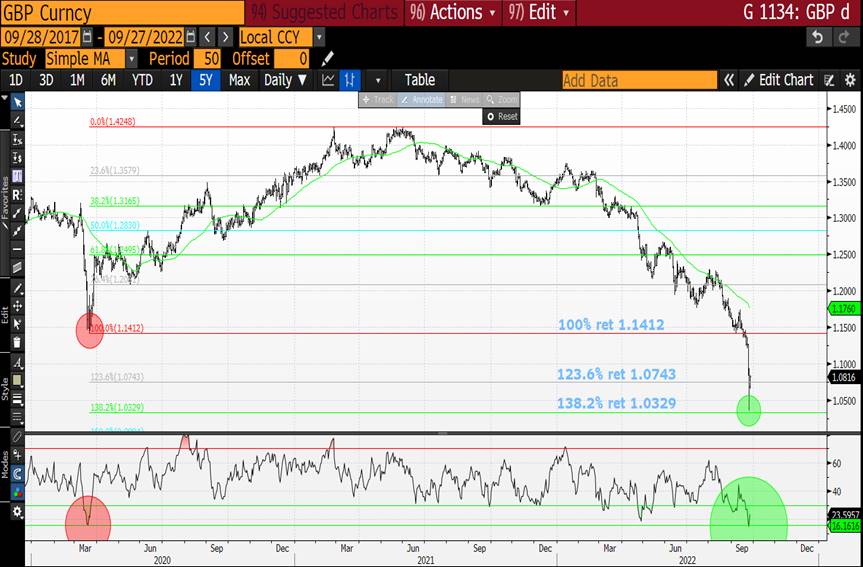Open the Daily periodicity dropdown
Screen dimensions: 863x567
285,80
